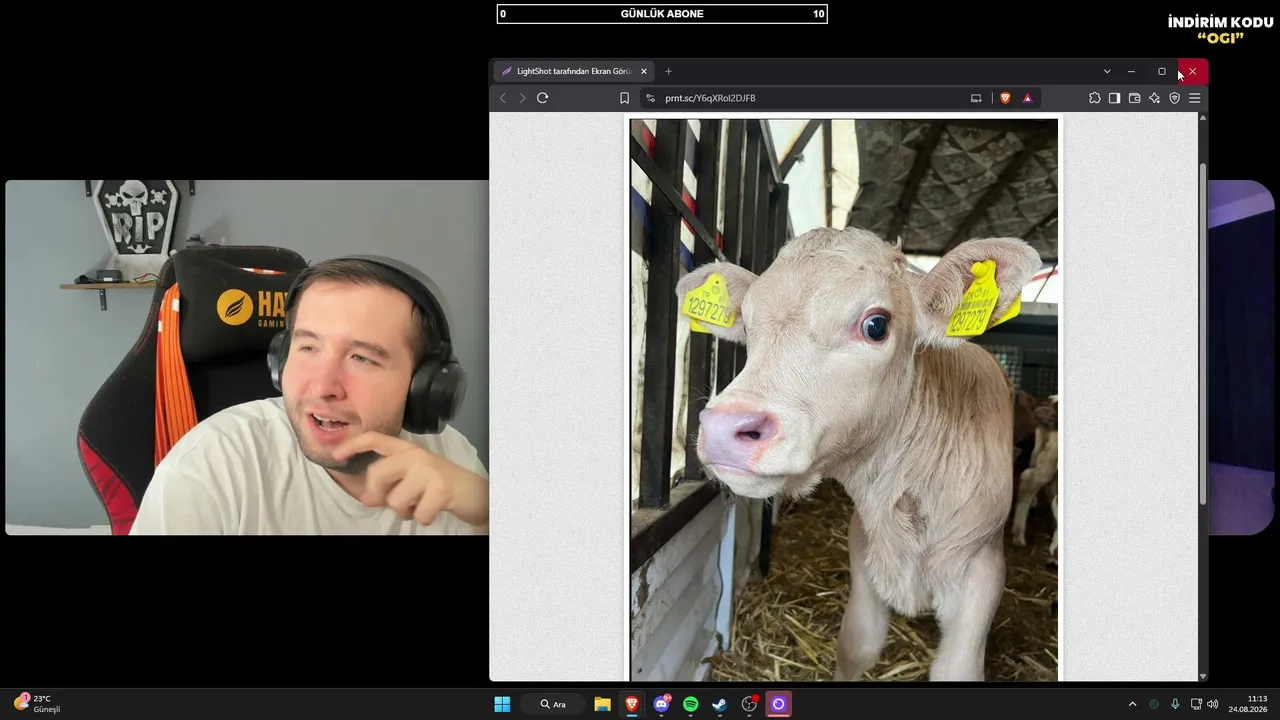
Task: Bookmark this page with the bookmark icon
Action: point(624,98)
